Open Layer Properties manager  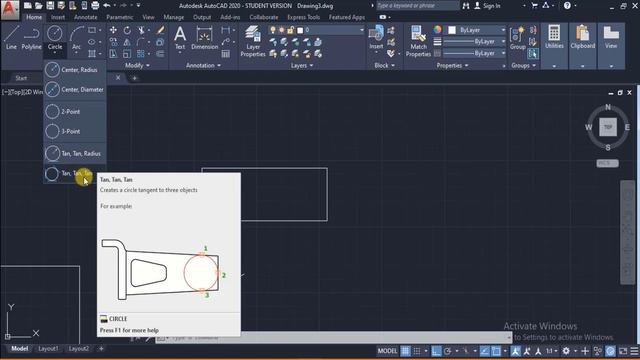pyautogui.click(x=253, y=41)
